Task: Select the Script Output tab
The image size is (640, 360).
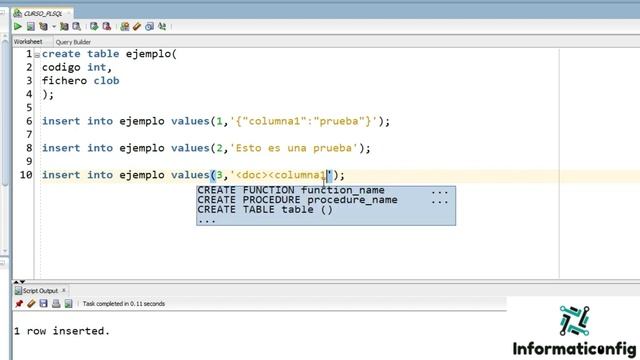Action: point(40,291)
